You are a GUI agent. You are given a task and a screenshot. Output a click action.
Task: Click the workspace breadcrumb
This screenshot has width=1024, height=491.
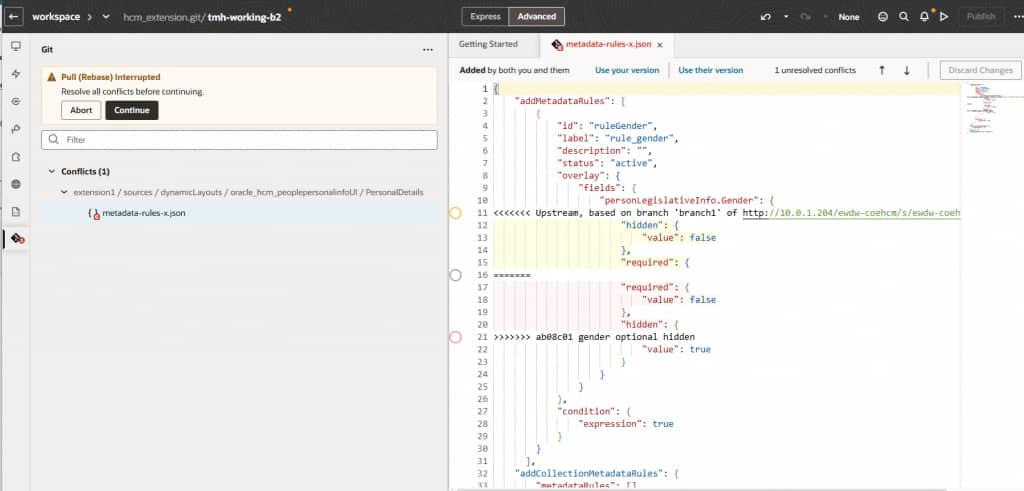coord(56,17)
